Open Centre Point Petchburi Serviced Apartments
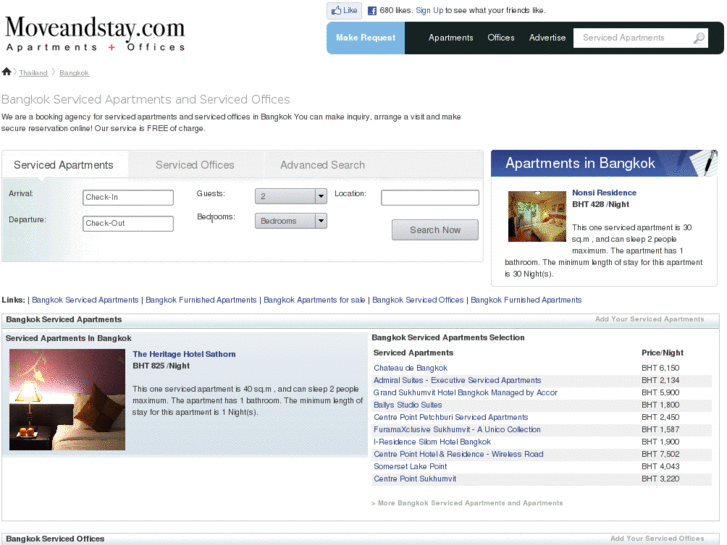The height and width of the screenshot is (545, 727). pyautogui.click(x=451, y=417)
